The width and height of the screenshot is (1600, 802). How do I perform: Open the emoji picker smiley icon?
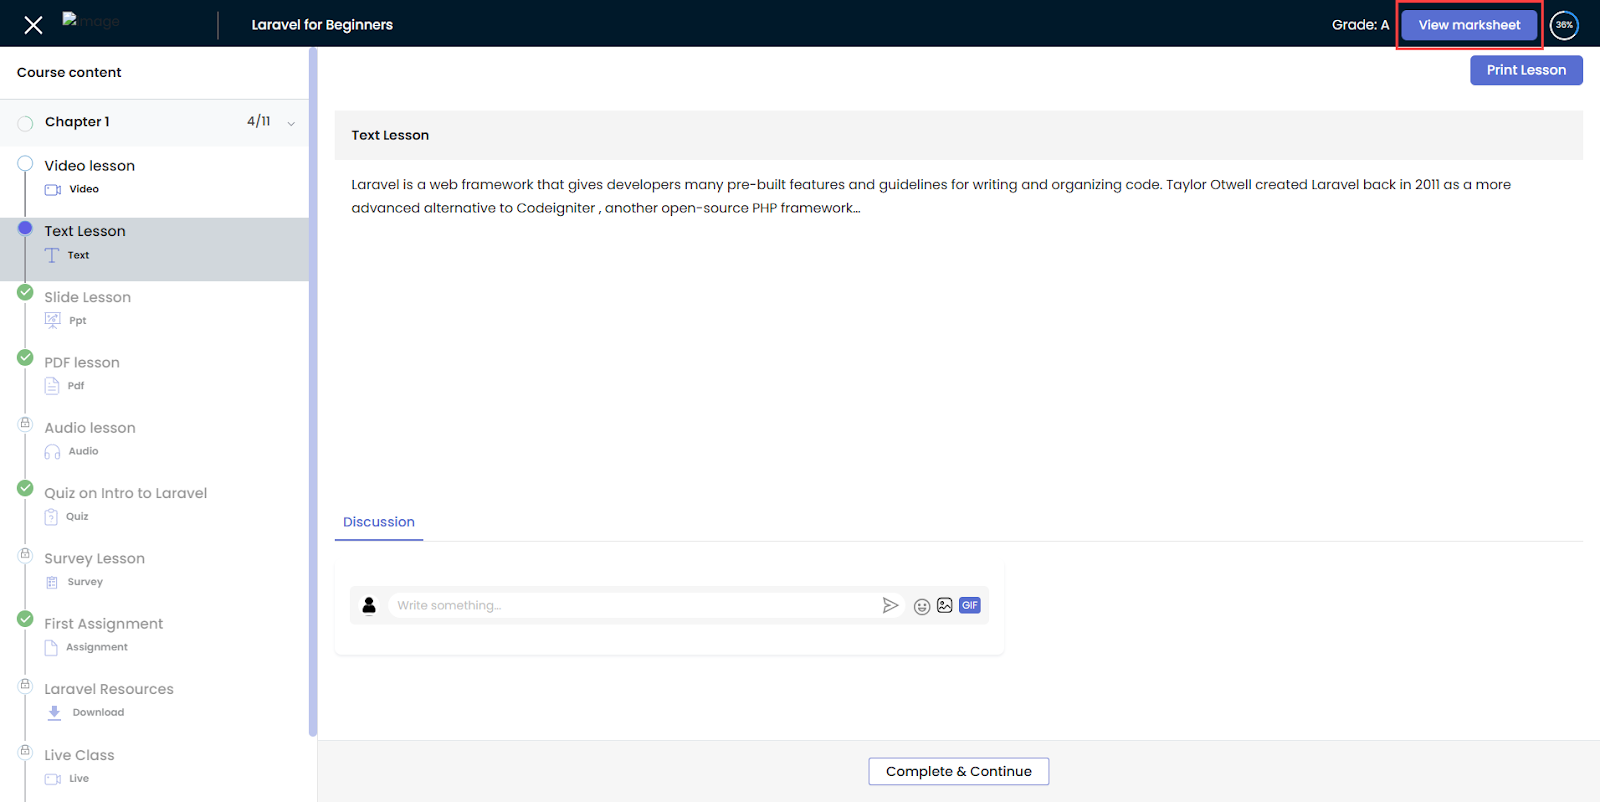(x=922, y=606)
